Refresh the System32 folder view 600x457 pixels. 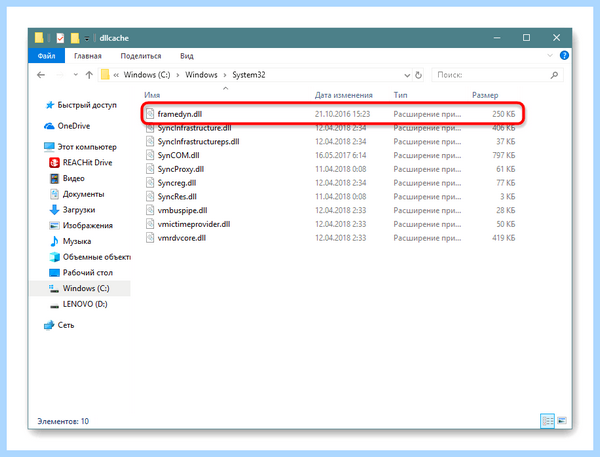click(x=419, y=75)
